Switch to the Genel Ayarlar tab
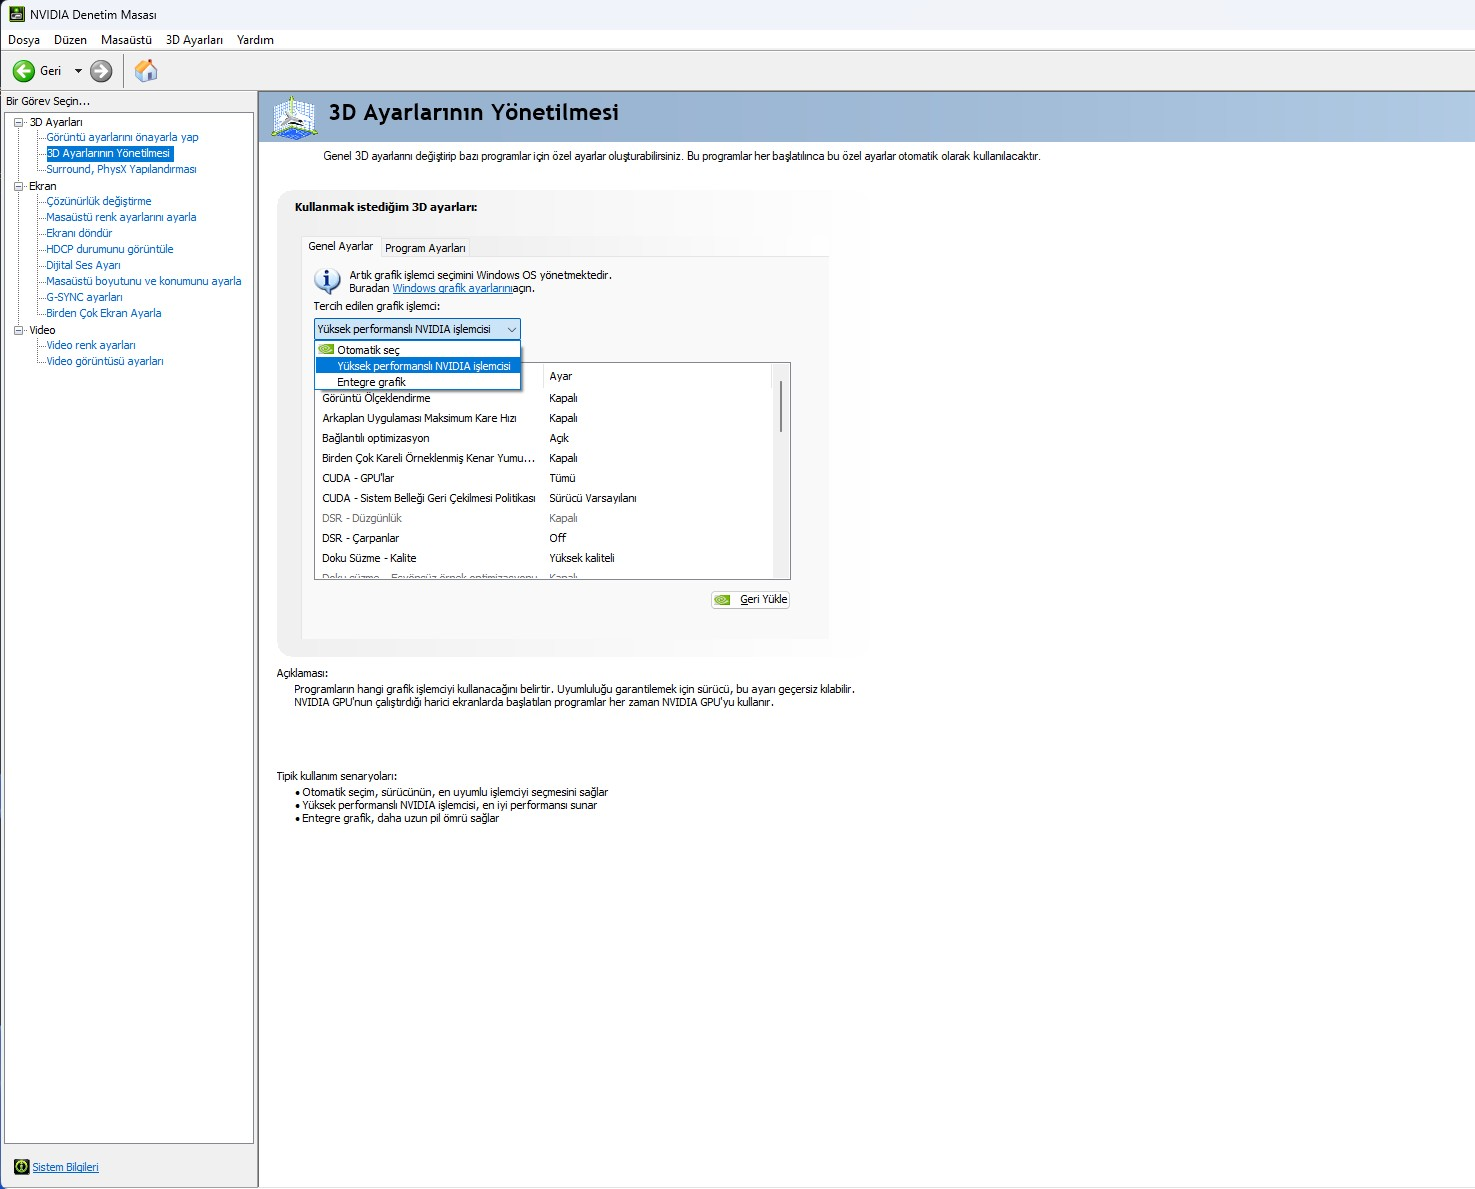Viewport: 1475px width, 1189px height. (340, 246)
